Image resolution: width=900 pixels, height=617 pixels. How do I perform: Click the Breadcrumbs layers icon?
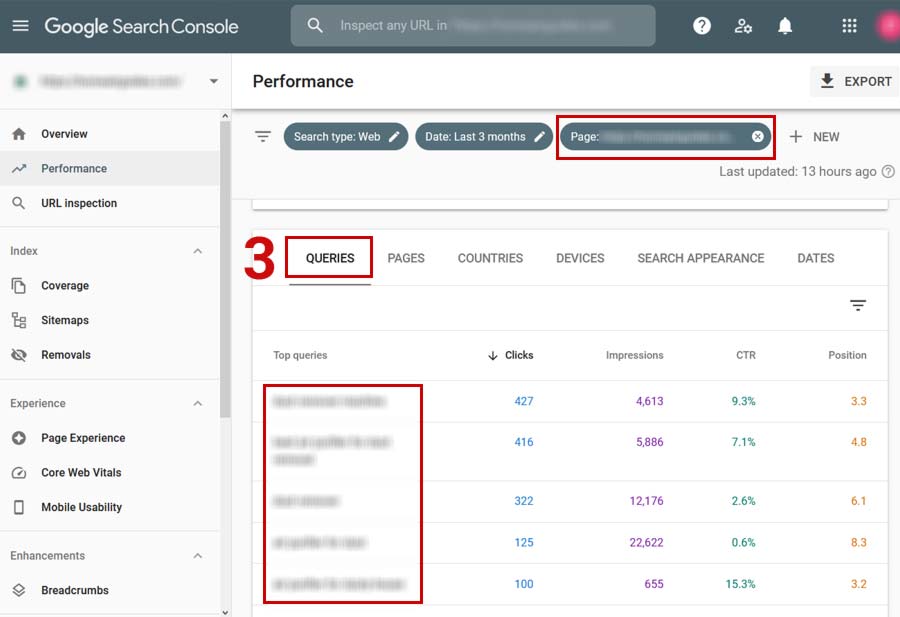(19, 590)
